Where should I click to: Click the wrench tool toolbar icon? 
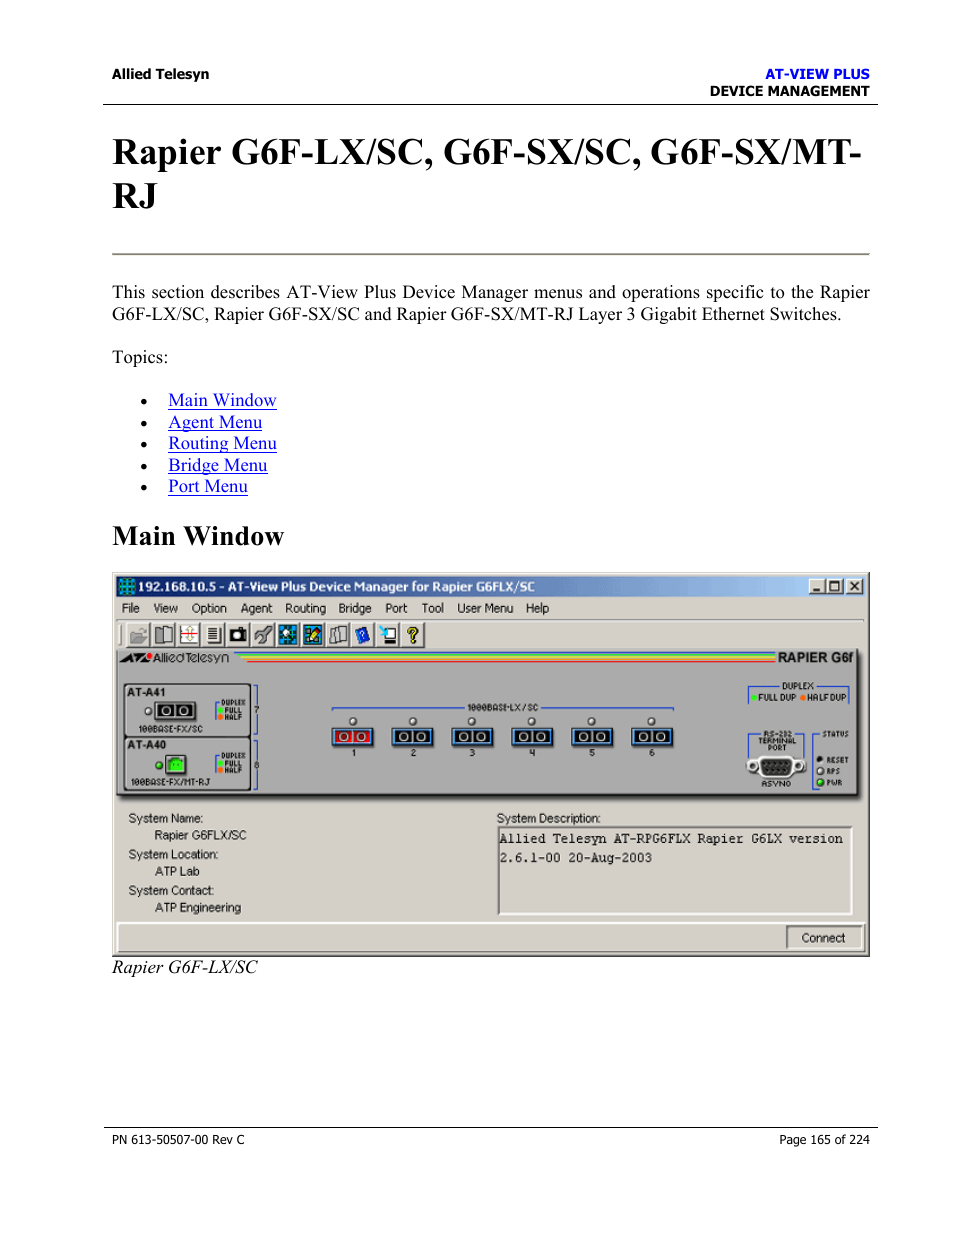263,635
